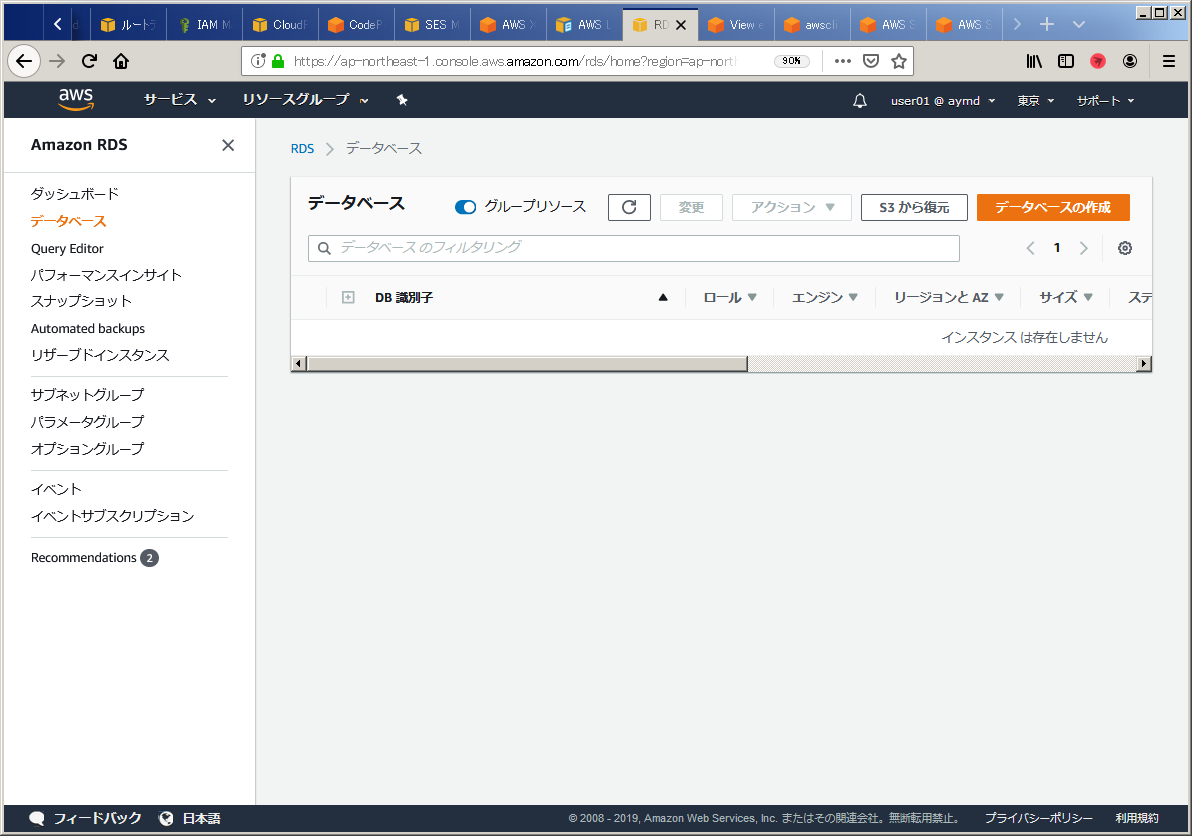Expand all rows with plus icon
The image size is (1192, 836).
point(348,297)
